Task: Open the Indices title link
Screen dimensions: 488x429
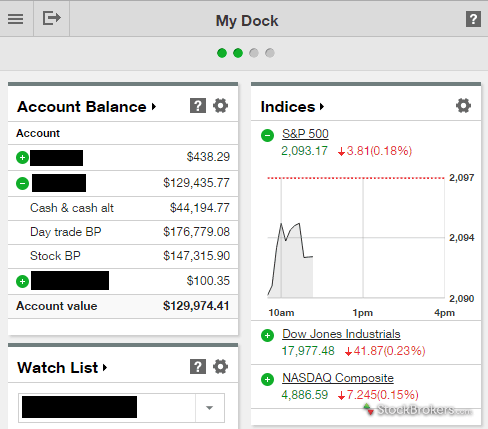Action: click(x=292, y=107)
